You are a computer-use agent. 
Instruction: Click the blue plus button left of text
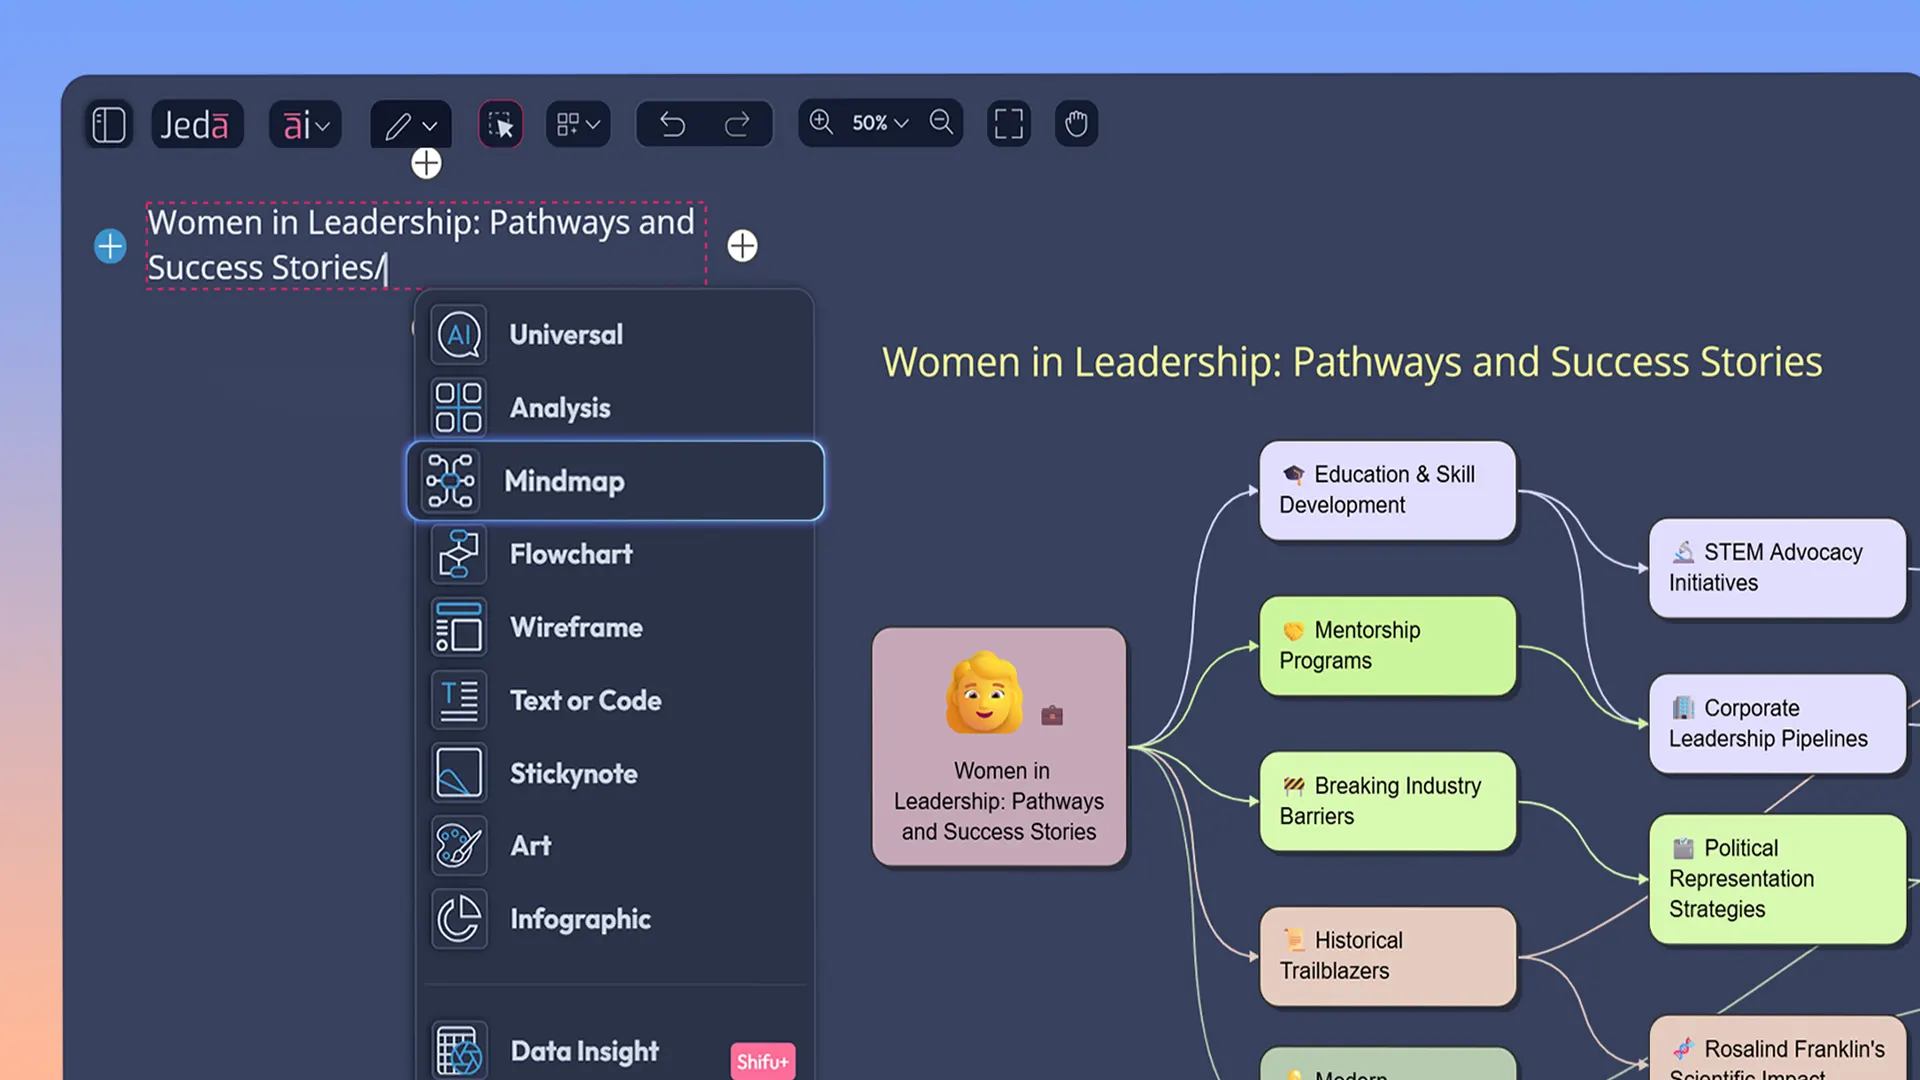click(110, 246)
